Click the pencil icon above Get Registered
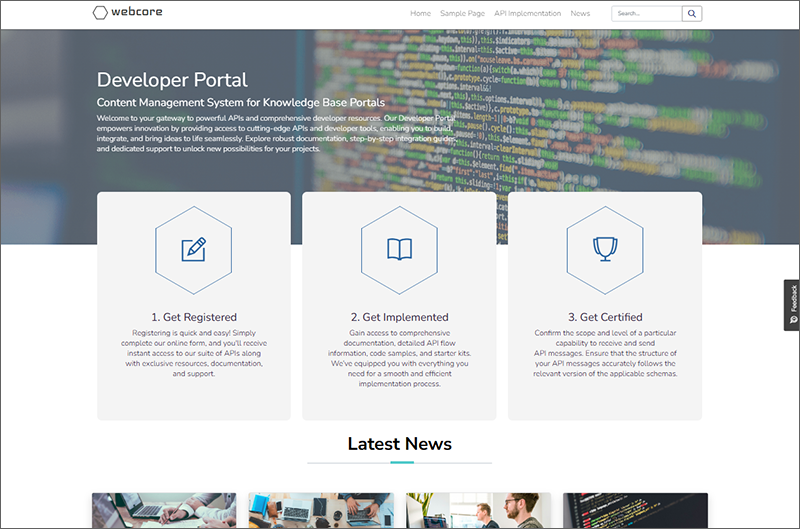Image resolution: width=800 pixels, height=529 pixels. pyautogui.click(x=193, y=249)
